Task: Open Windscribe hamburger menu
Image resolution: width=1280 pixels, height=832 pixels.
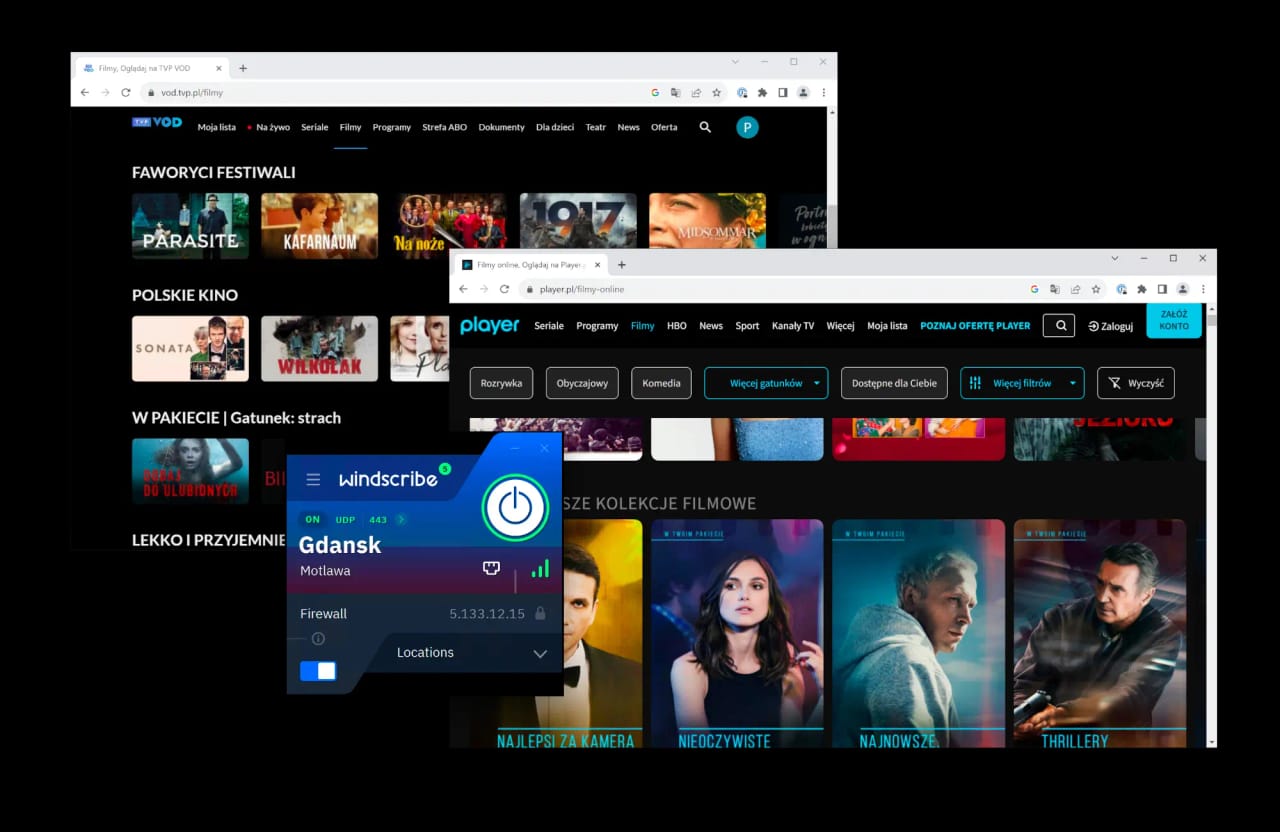Action: click(x=313, y=480)
